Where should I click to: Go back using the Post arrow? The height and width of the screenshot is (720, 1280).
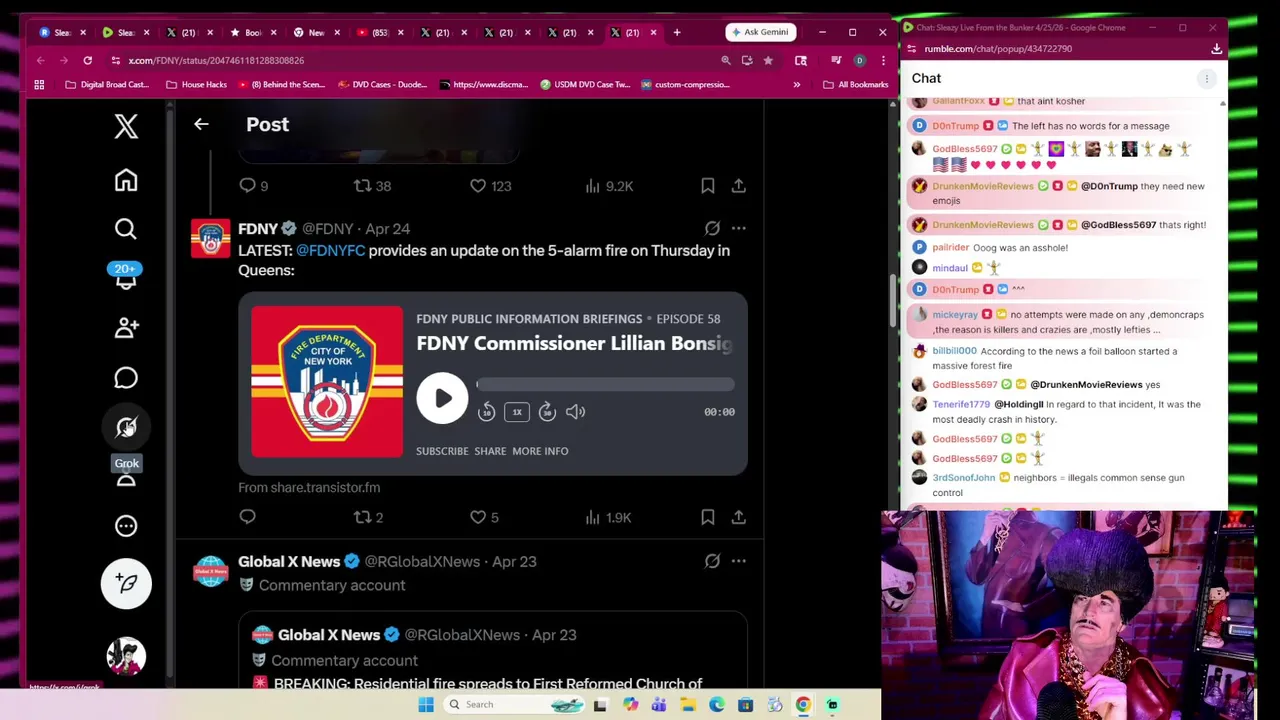coord(201,124)
